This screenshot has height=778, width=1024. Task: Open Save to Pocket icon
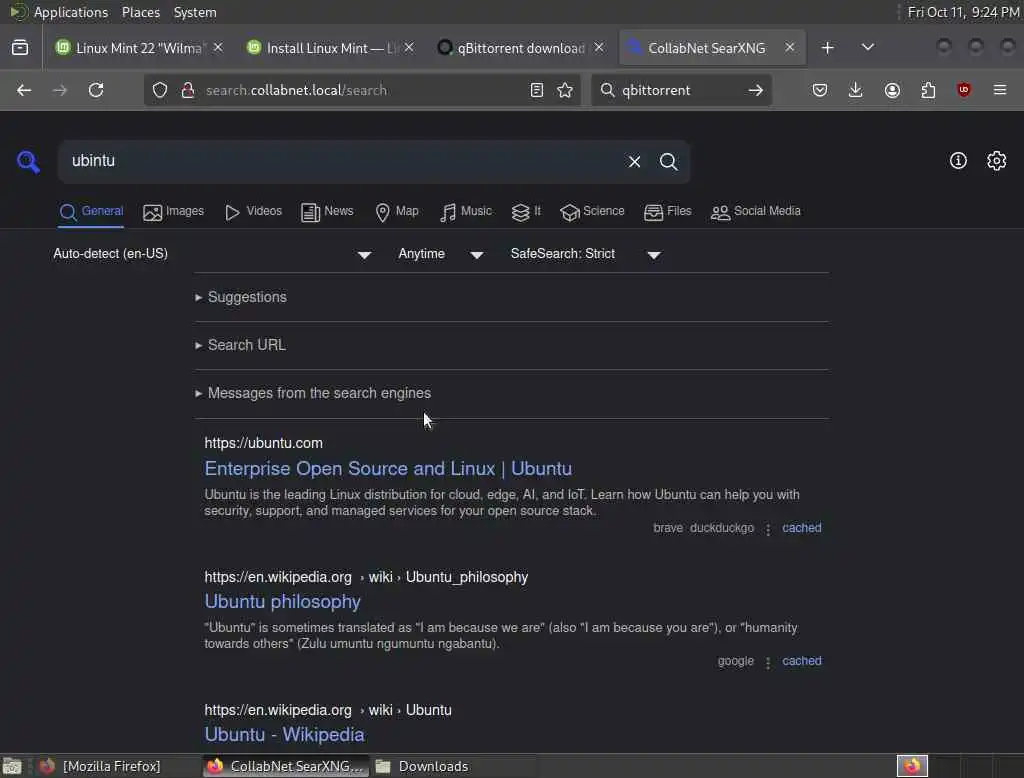click(820, 90)
